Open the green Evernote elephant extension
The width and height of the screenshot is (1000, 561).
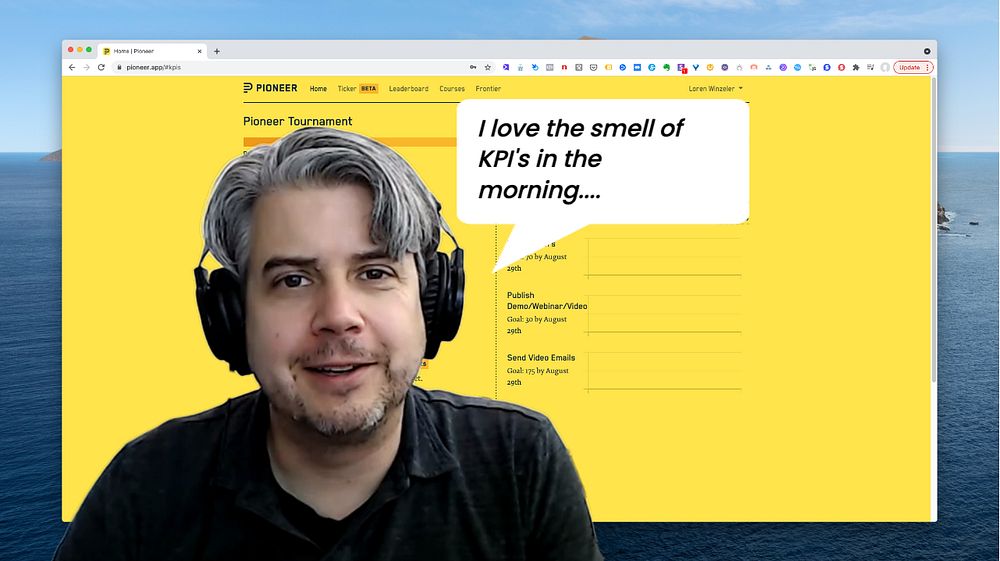click(x=666, y=67)
